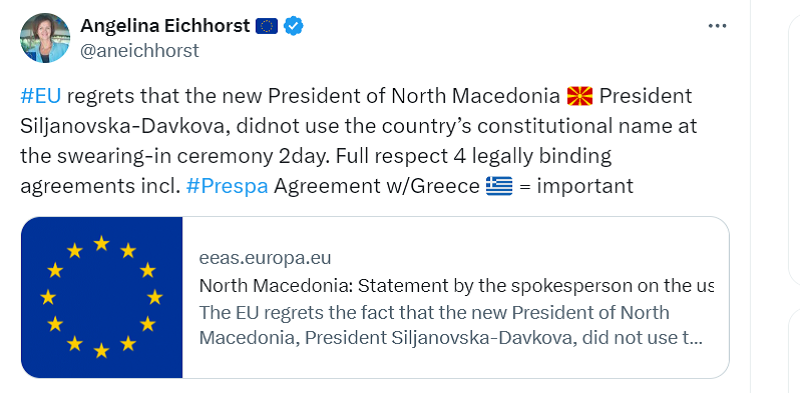The width and height of the screenshot is (800, 393).
Task: Click the card description starting 'The EU regrets'
Action: pos(451,325)
